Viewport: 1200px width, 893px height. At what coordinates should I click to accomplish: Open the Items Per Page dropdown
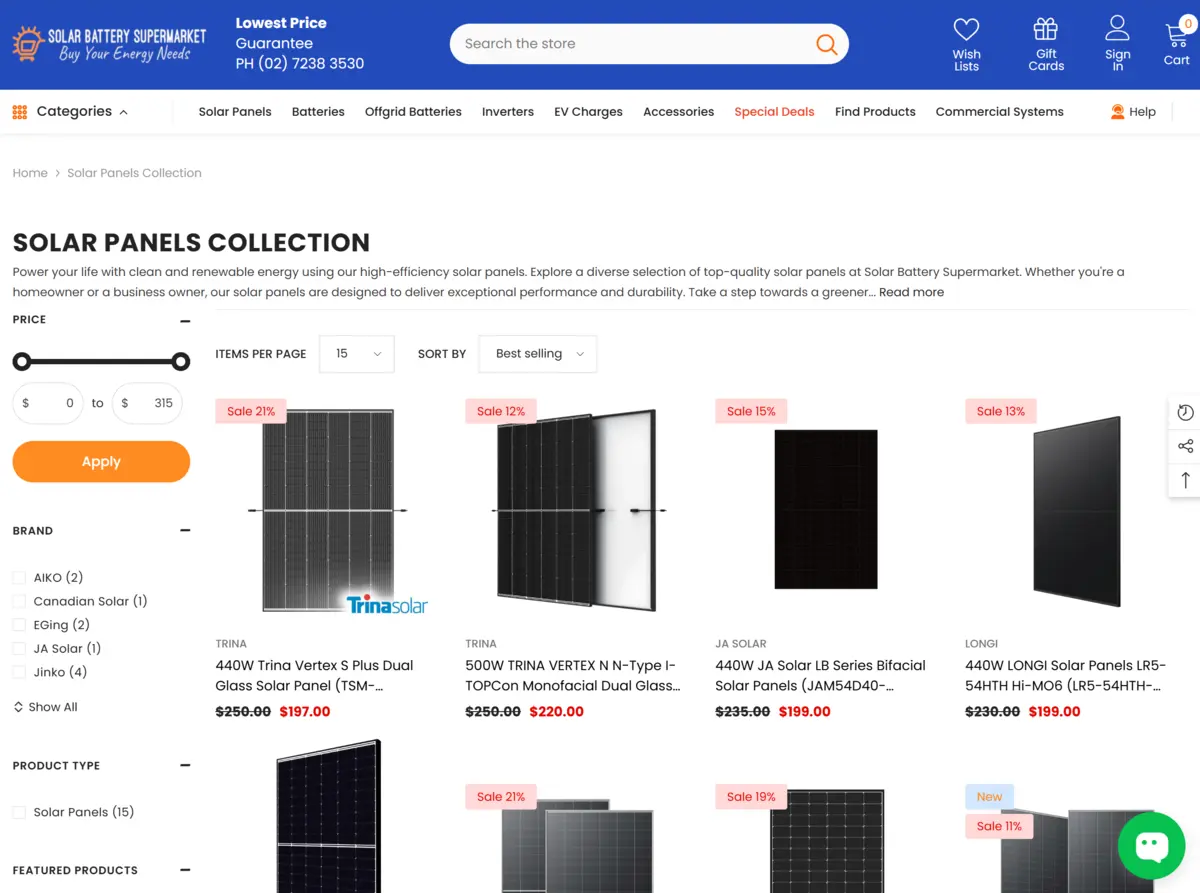click(x=357, y=354)
